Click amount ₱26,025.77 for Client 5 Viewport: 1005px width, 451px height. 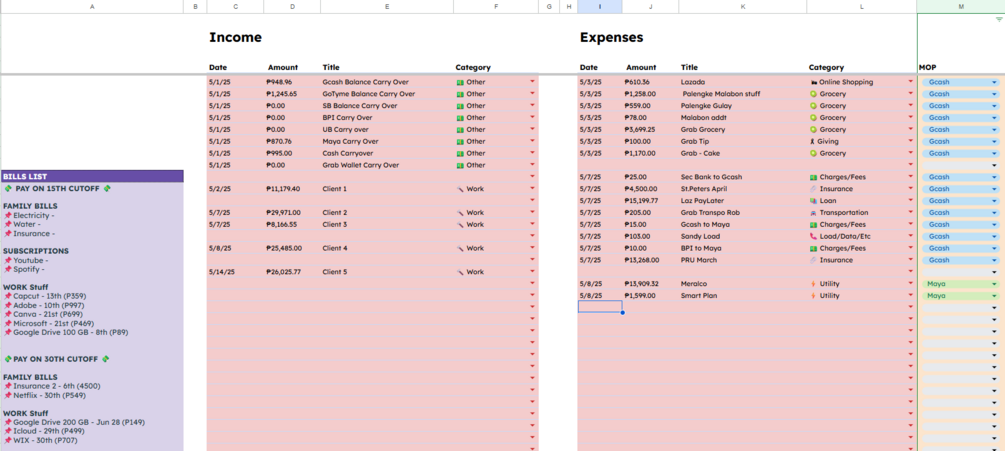coord(283,272)
